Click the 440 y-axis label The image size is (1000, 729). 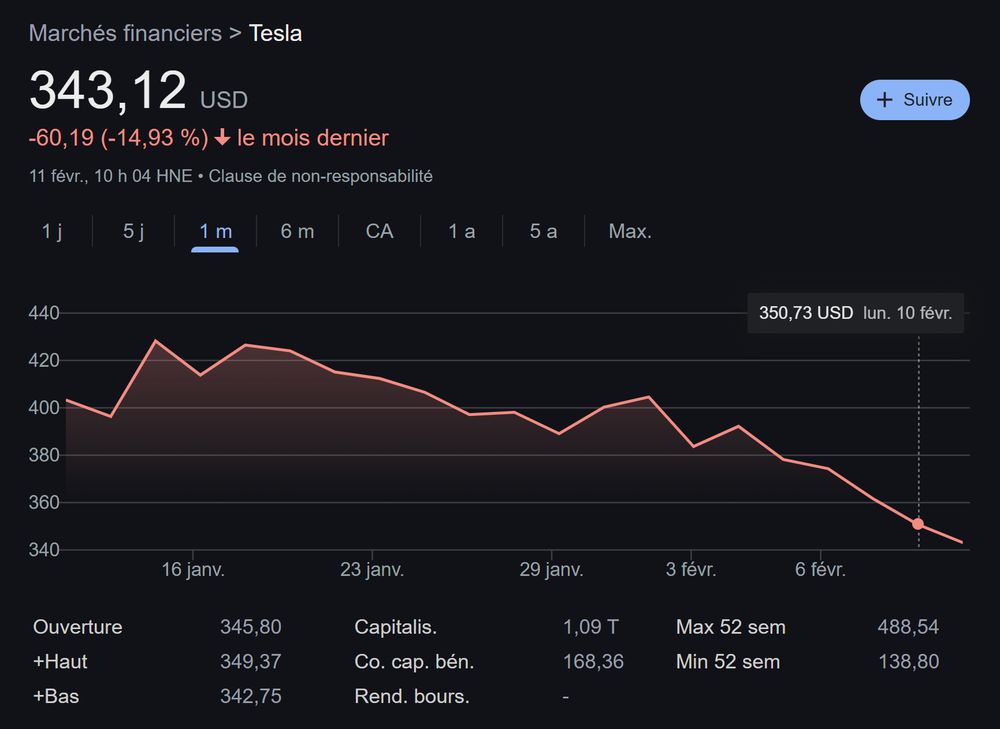(x=43, y=313)
